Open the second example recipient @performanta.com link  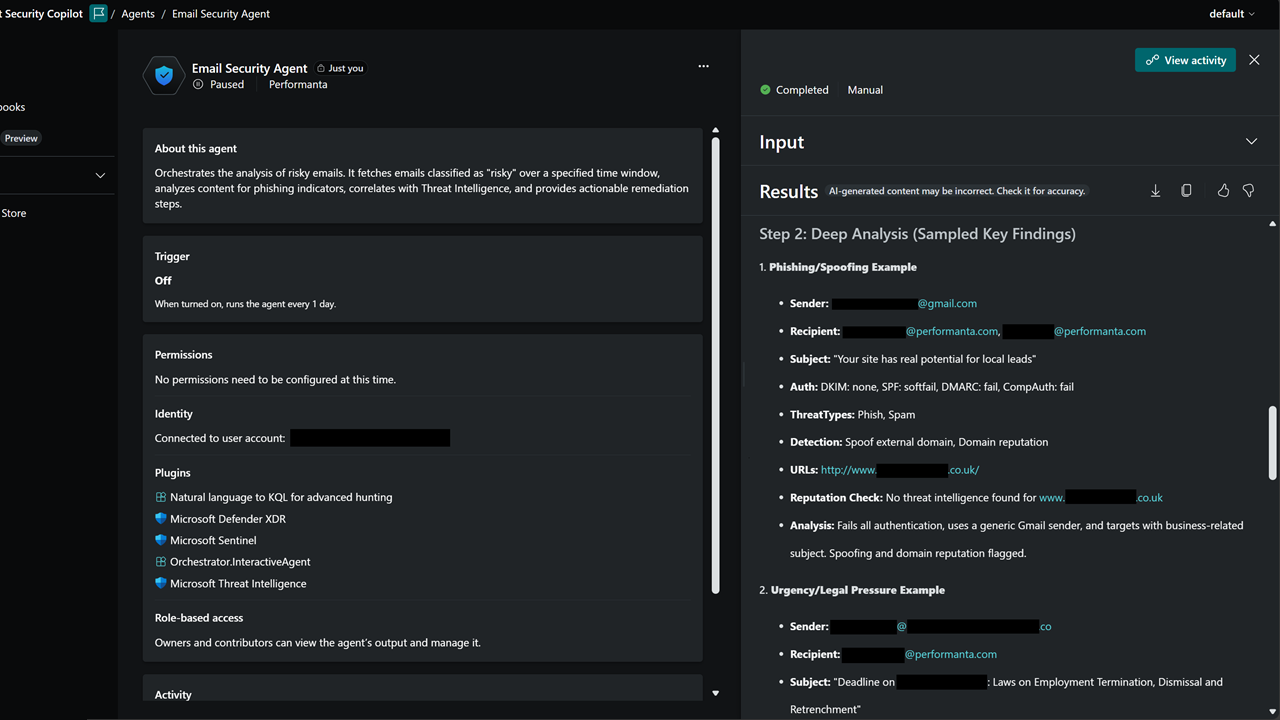coord(951,654)
